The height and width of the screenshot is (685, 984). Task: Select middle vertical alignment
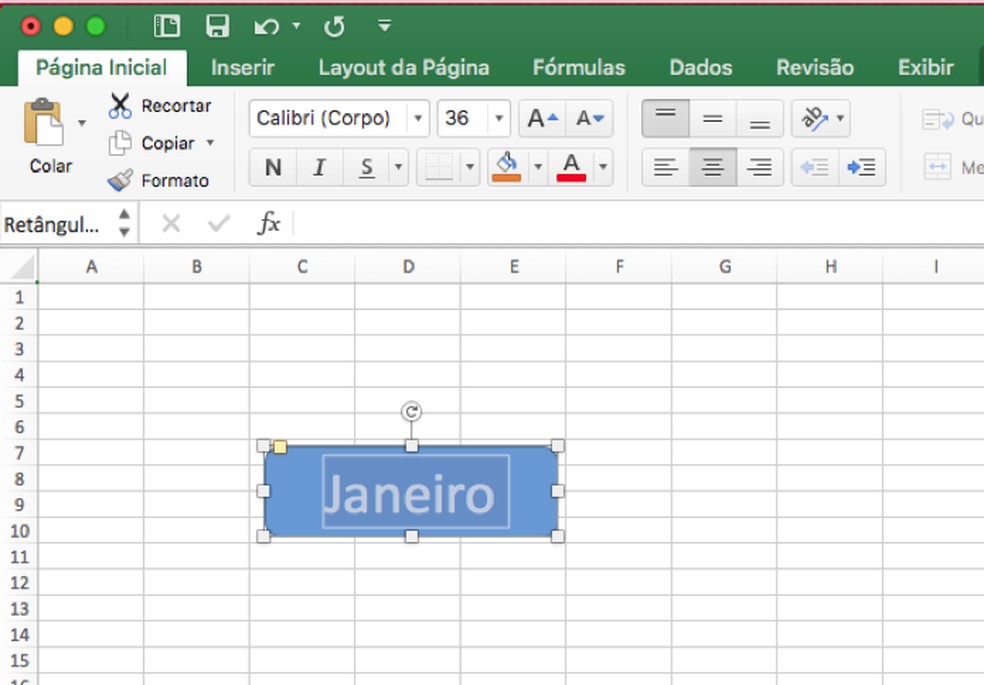713,118
